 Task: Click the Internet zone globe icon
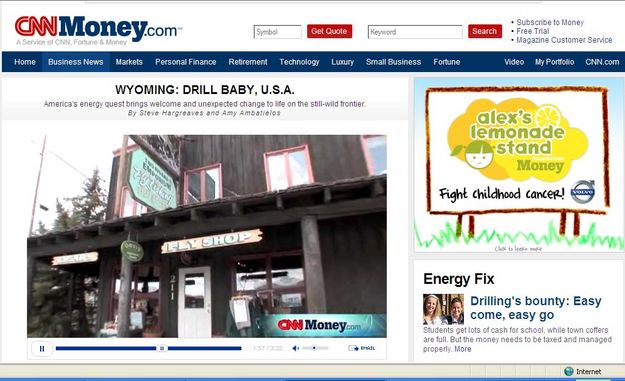coord(569,371)
